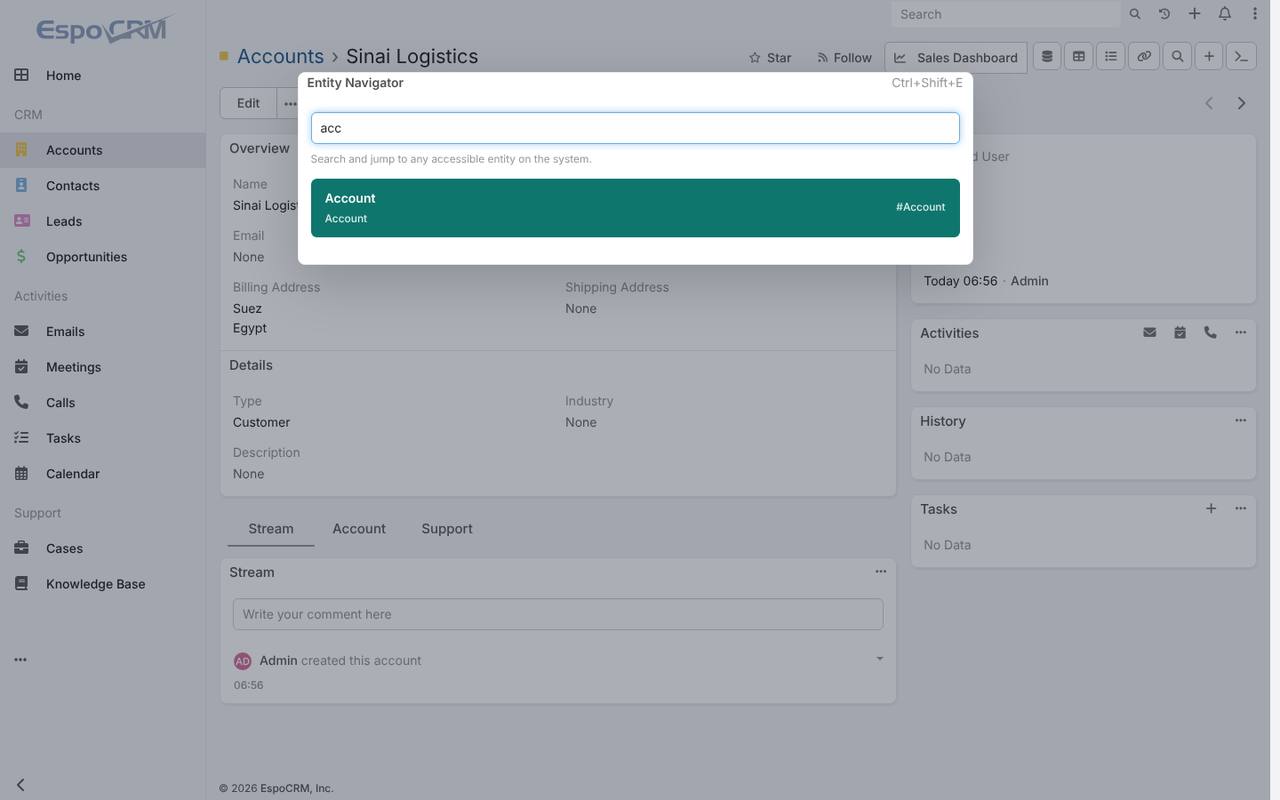Open Knowledge Base in sidebar
This screenshot has width=1280, height=800.
point(103,584)
